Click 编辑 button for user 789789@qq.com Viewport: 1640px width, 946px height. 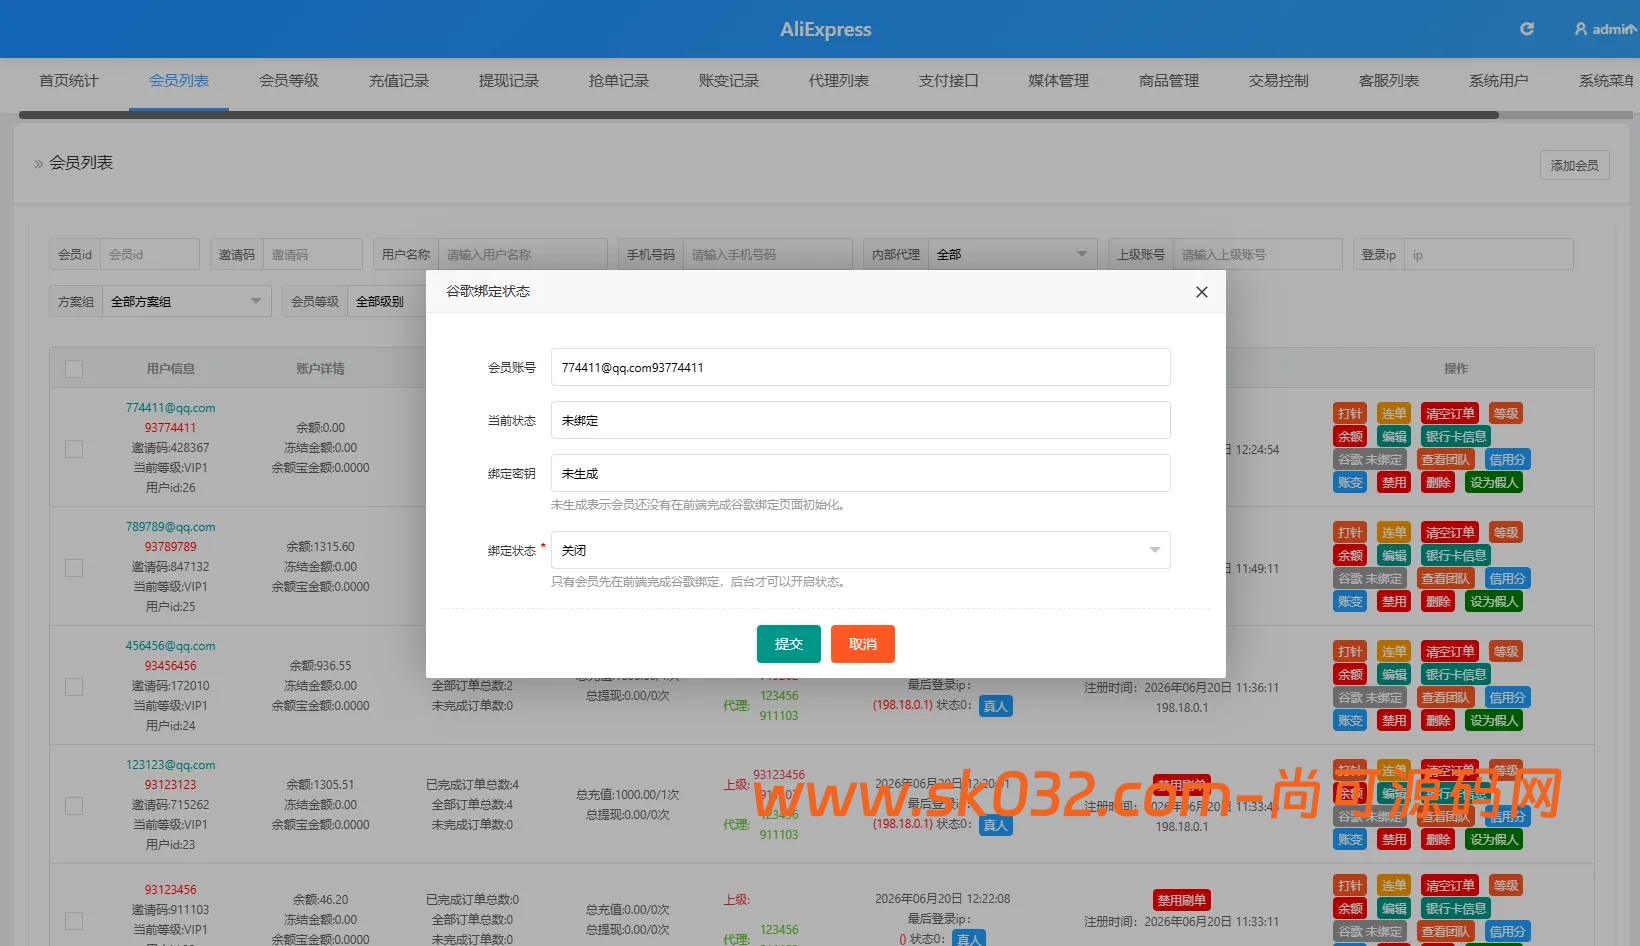[x=1394, y=556]
